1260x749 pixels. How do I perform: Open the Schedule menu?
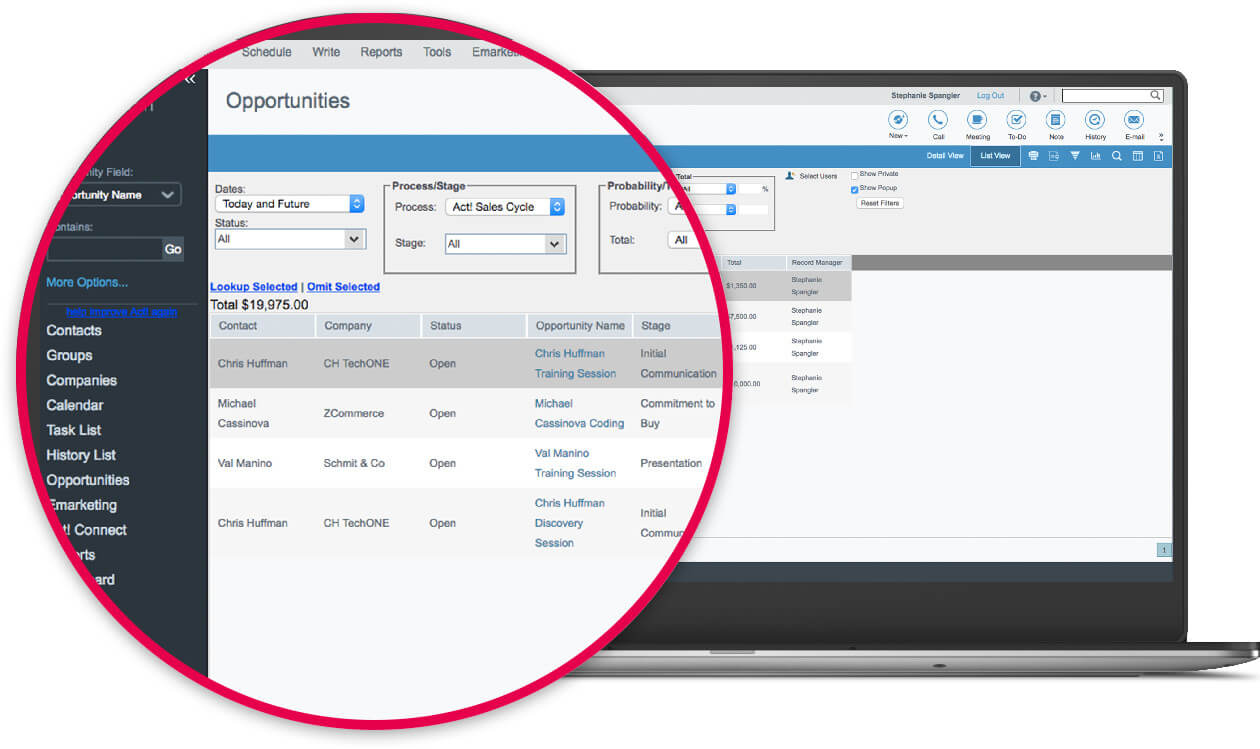pyautogui.click(x=267, y=52)
